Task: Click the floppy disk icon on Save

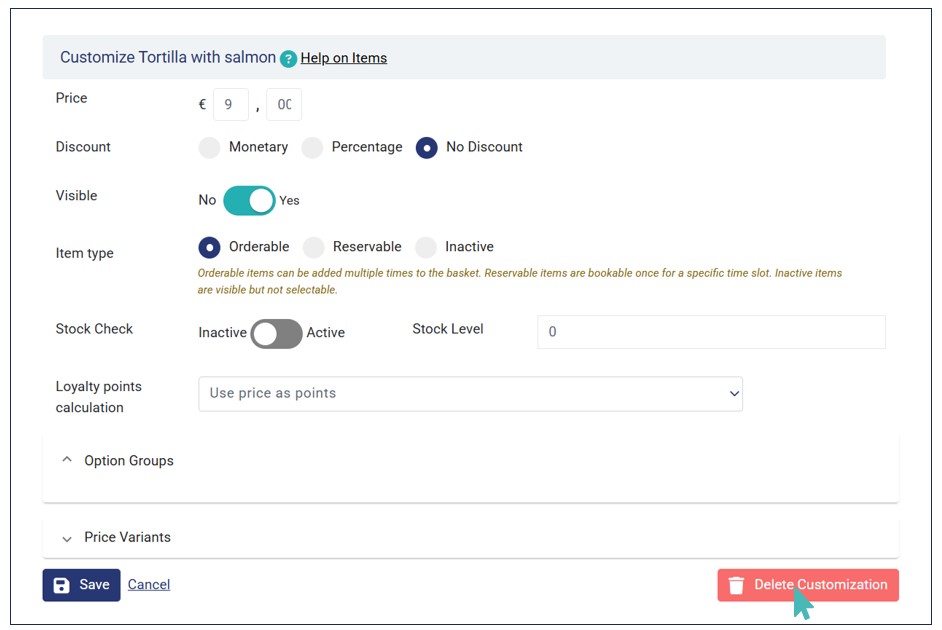Action: (x=62, y=585)
